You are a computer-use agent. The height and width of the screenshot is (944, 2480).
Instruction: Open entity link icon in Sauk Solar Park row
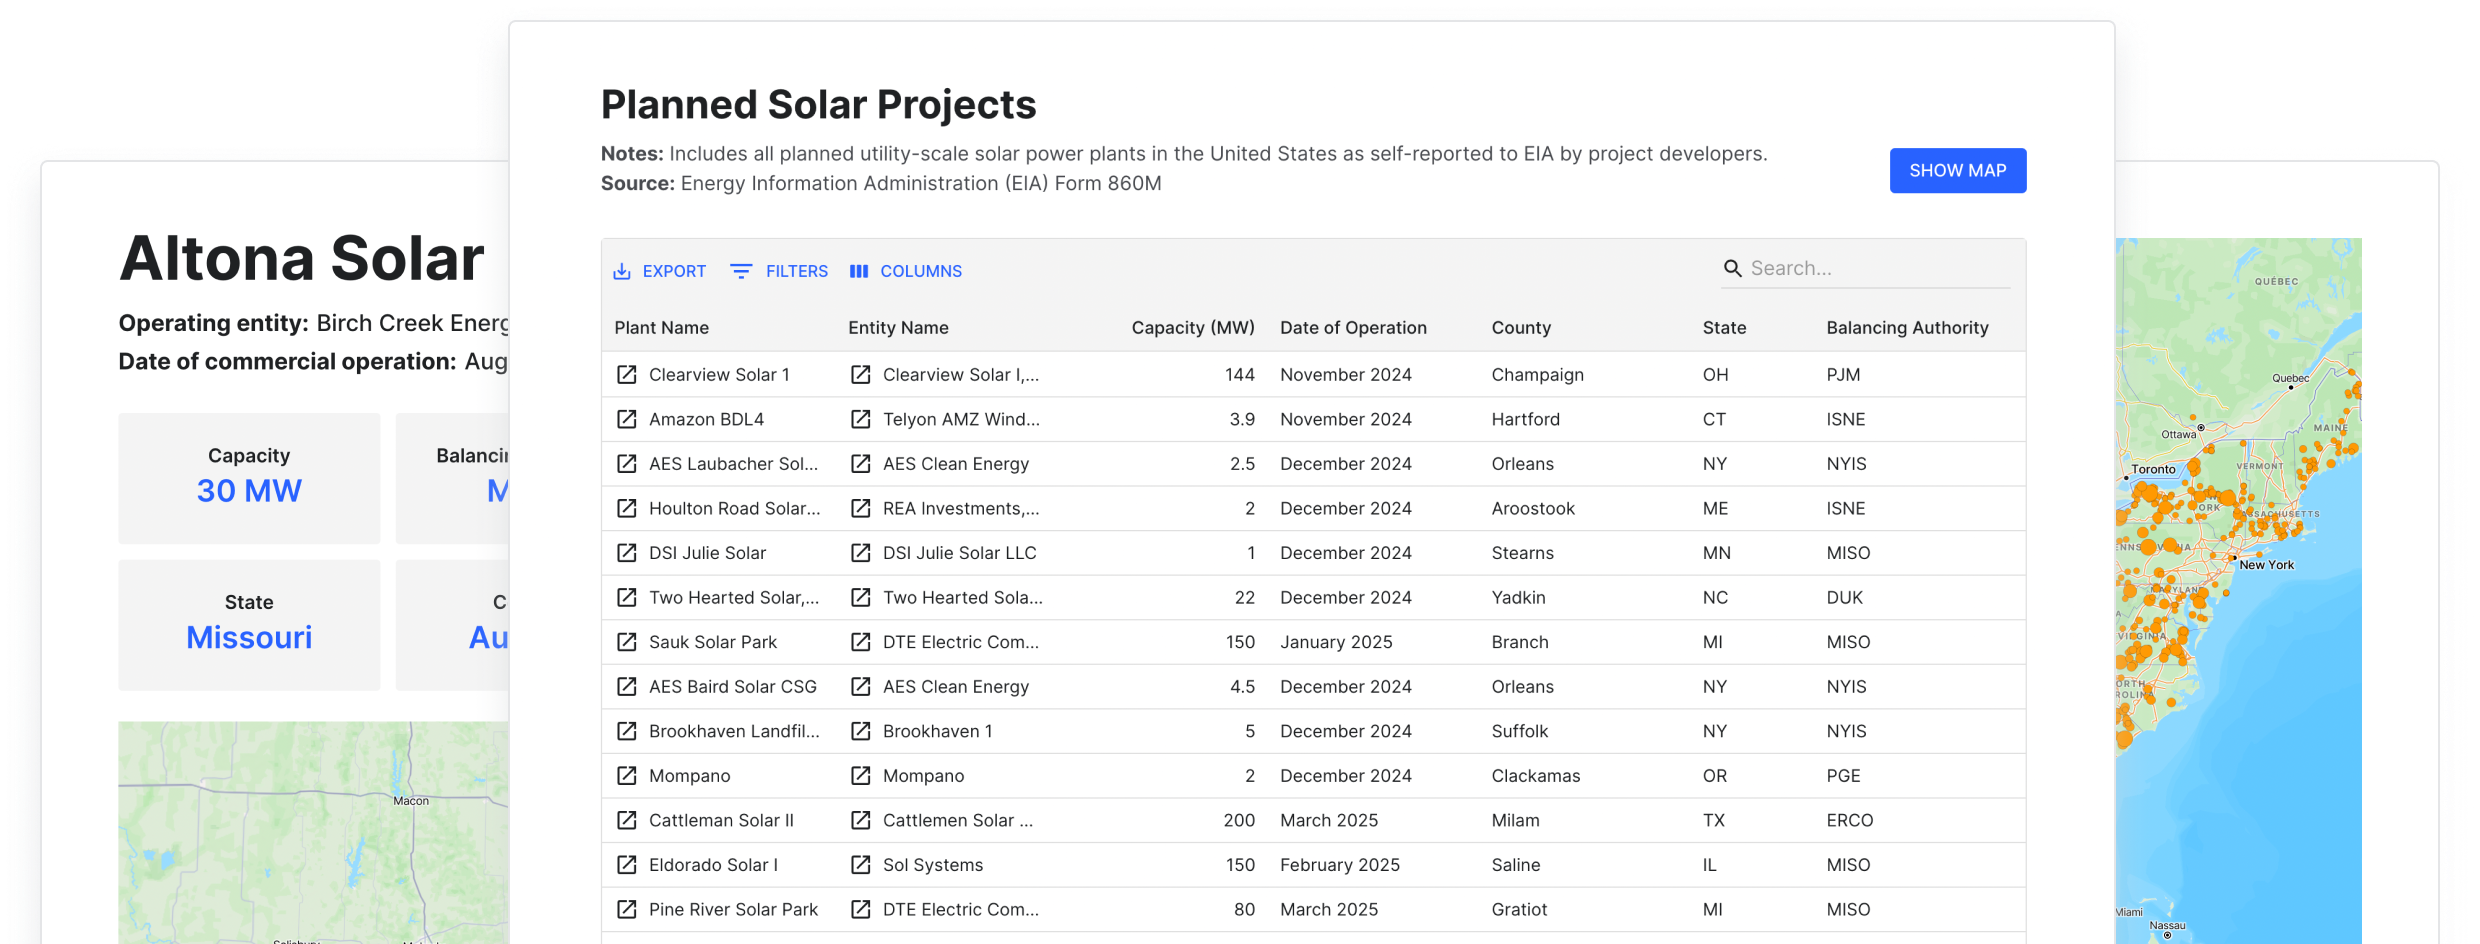(860, 642)
